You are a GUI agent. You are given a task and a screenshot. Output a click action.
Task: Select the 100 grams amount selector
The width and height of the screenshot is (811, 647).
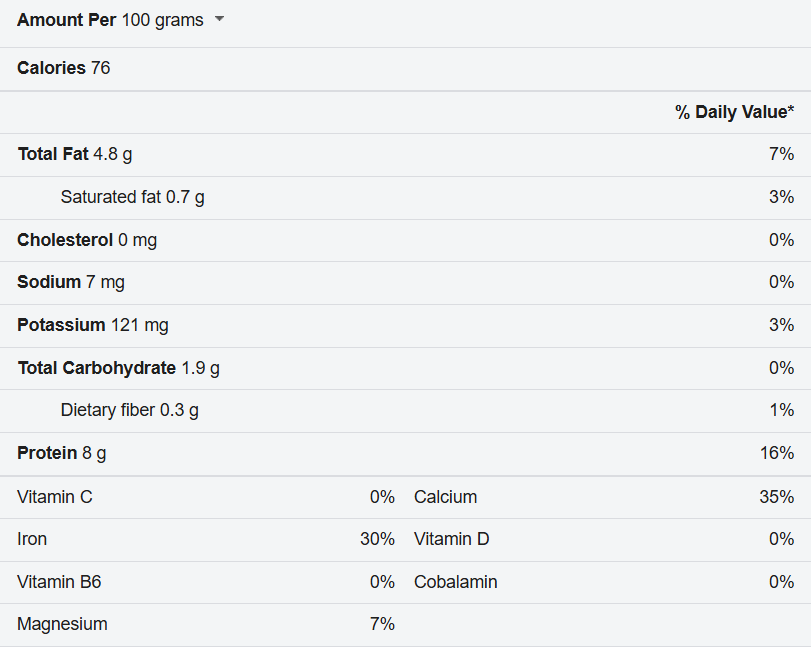coord(173,20)
